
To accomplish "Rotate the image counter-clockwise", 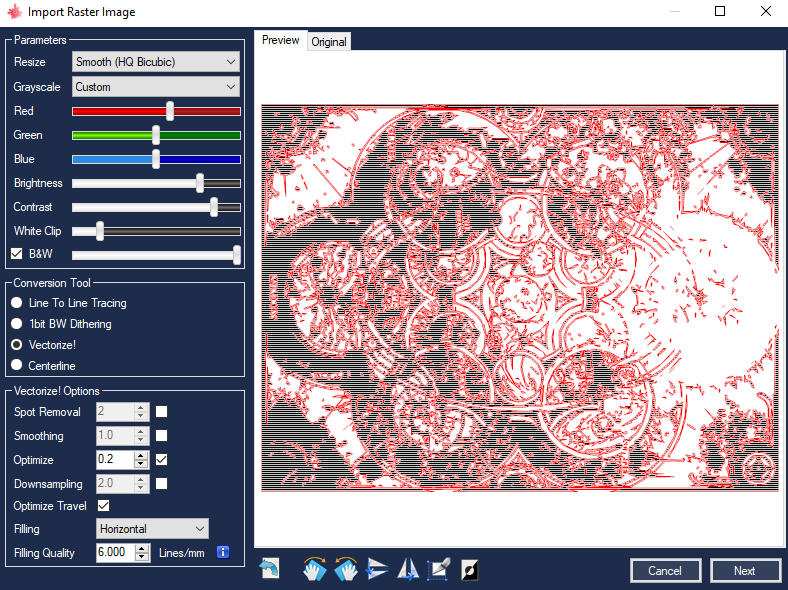I will coord(346,569).
